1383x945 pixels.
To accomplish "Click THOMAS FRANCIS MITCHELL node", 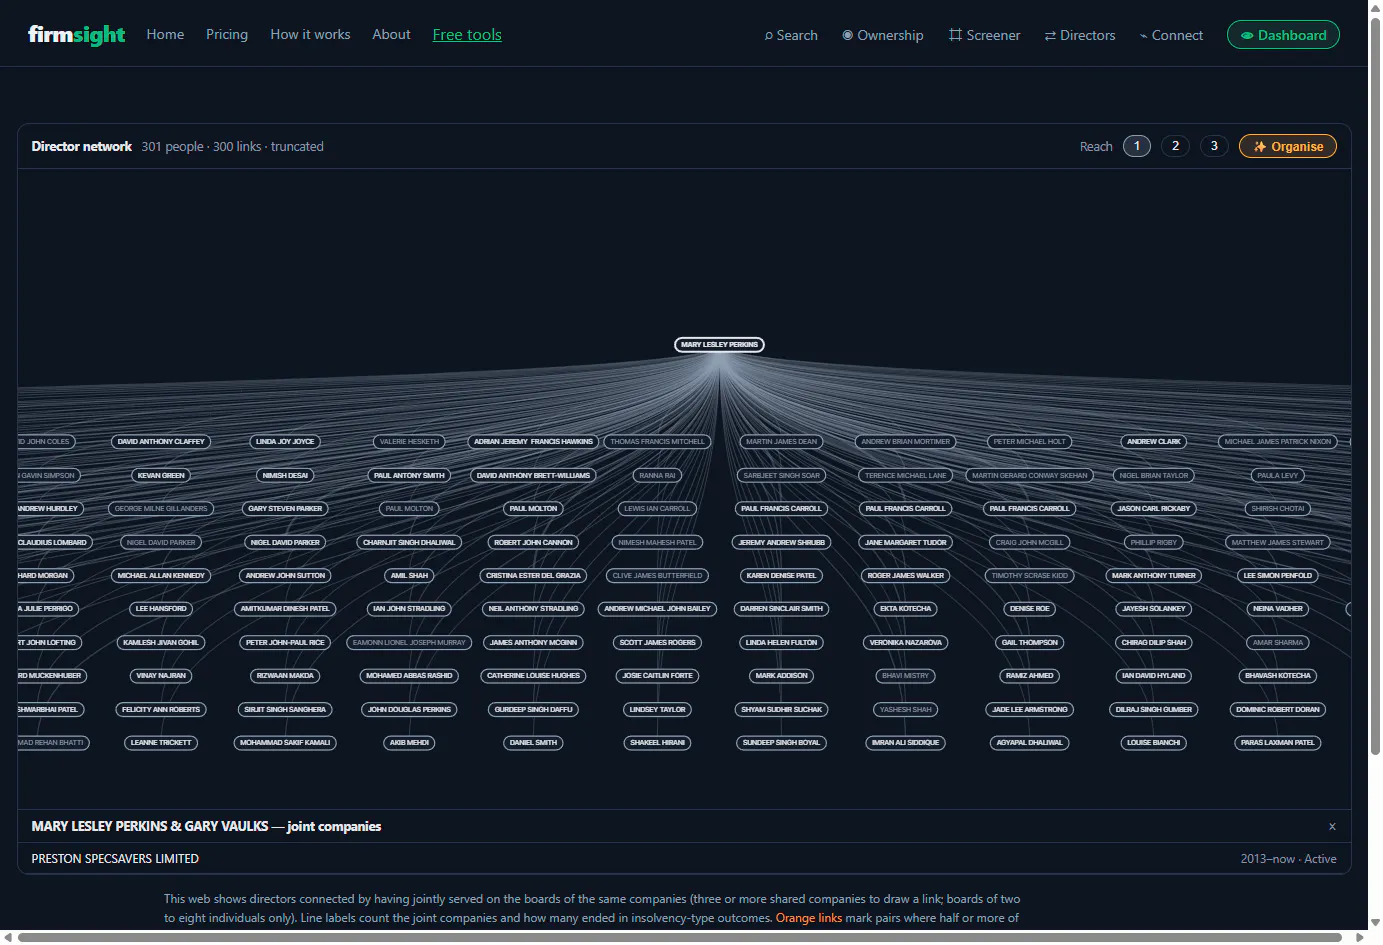I will (x=658, y=441).
